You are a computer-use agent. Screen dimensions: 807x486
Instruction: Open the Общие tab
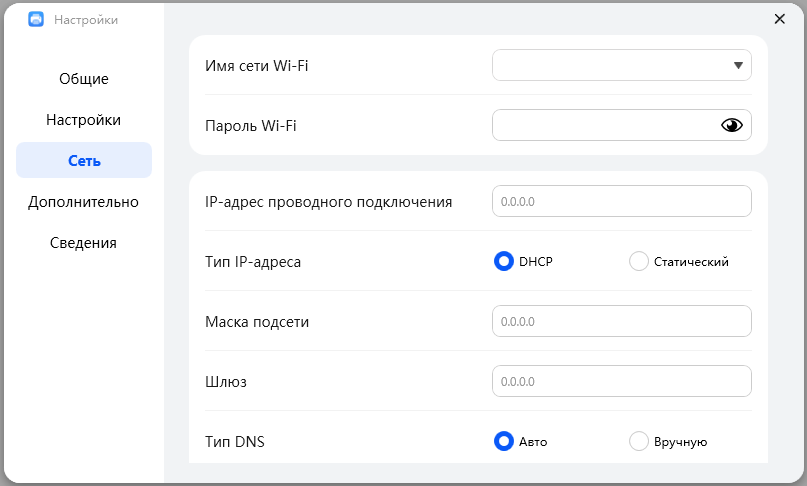coord(84,79)
